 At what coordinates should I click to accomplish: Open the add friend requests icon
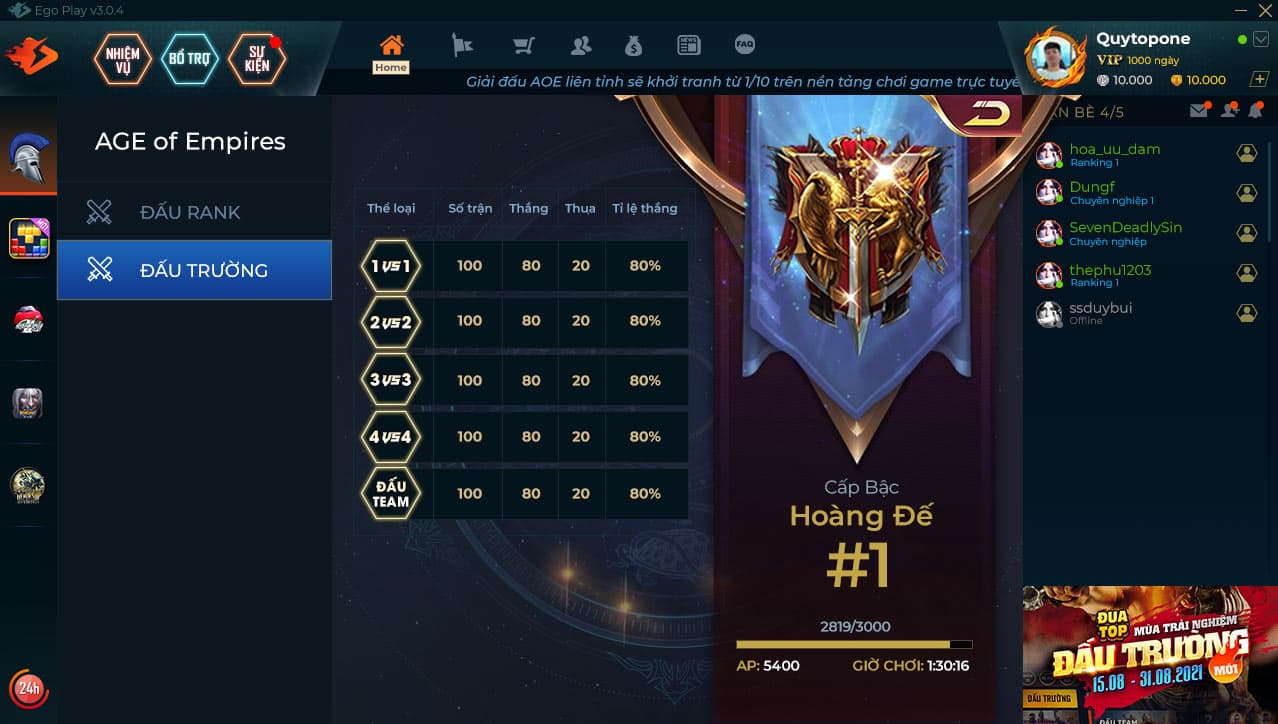1229,111
